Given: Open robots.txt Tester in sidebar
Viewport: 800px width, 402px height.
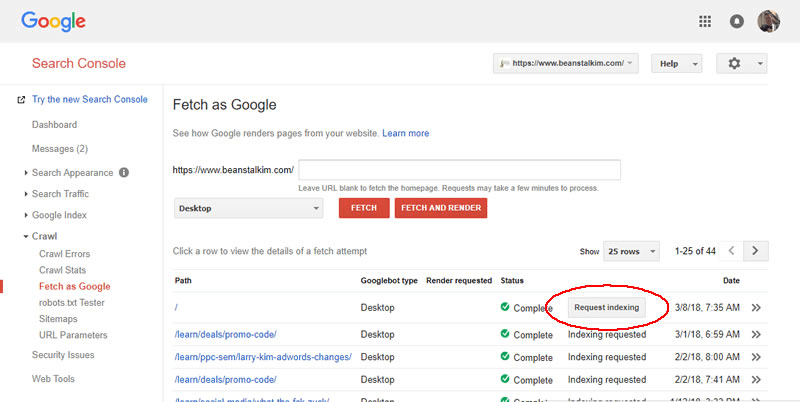Looking at the screenshot, I should coord(71,302).
